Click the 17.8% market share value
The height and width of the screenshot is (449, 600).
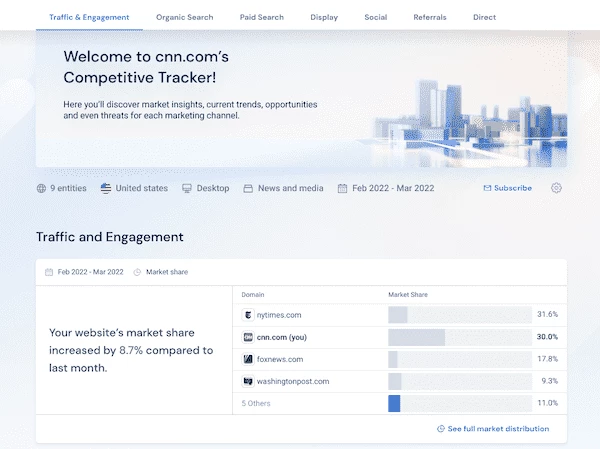point(548,359)
